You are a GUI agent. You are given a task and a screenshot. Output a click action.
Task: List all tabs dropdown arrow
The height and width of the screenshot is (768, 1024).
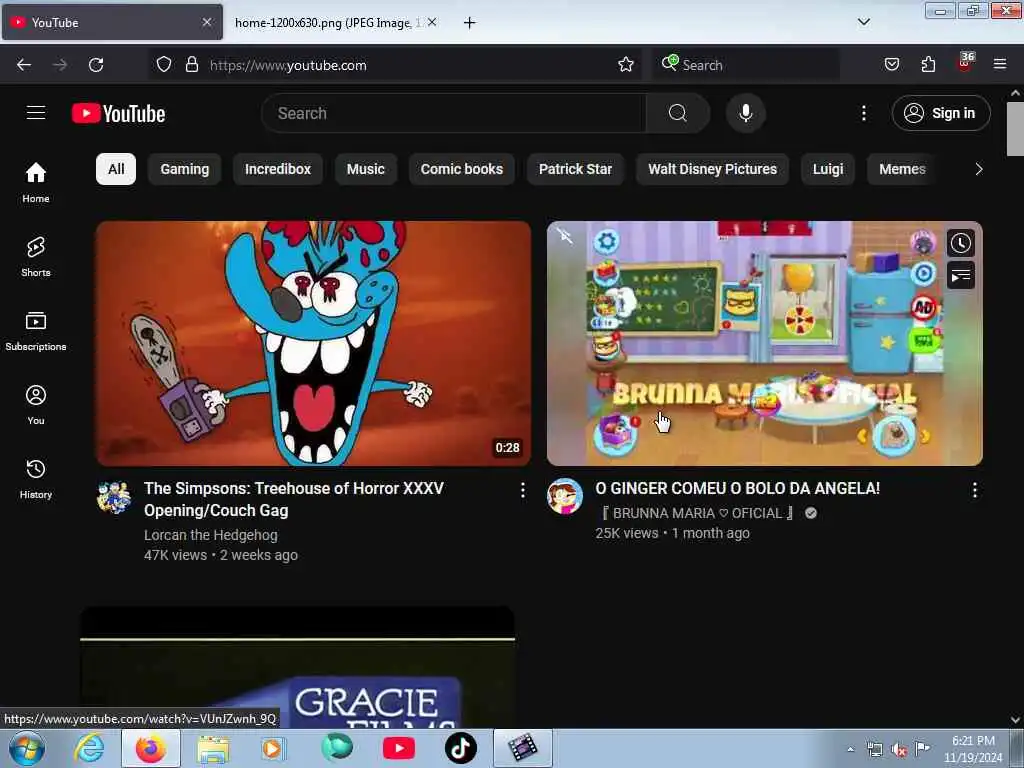pos(863,22)
